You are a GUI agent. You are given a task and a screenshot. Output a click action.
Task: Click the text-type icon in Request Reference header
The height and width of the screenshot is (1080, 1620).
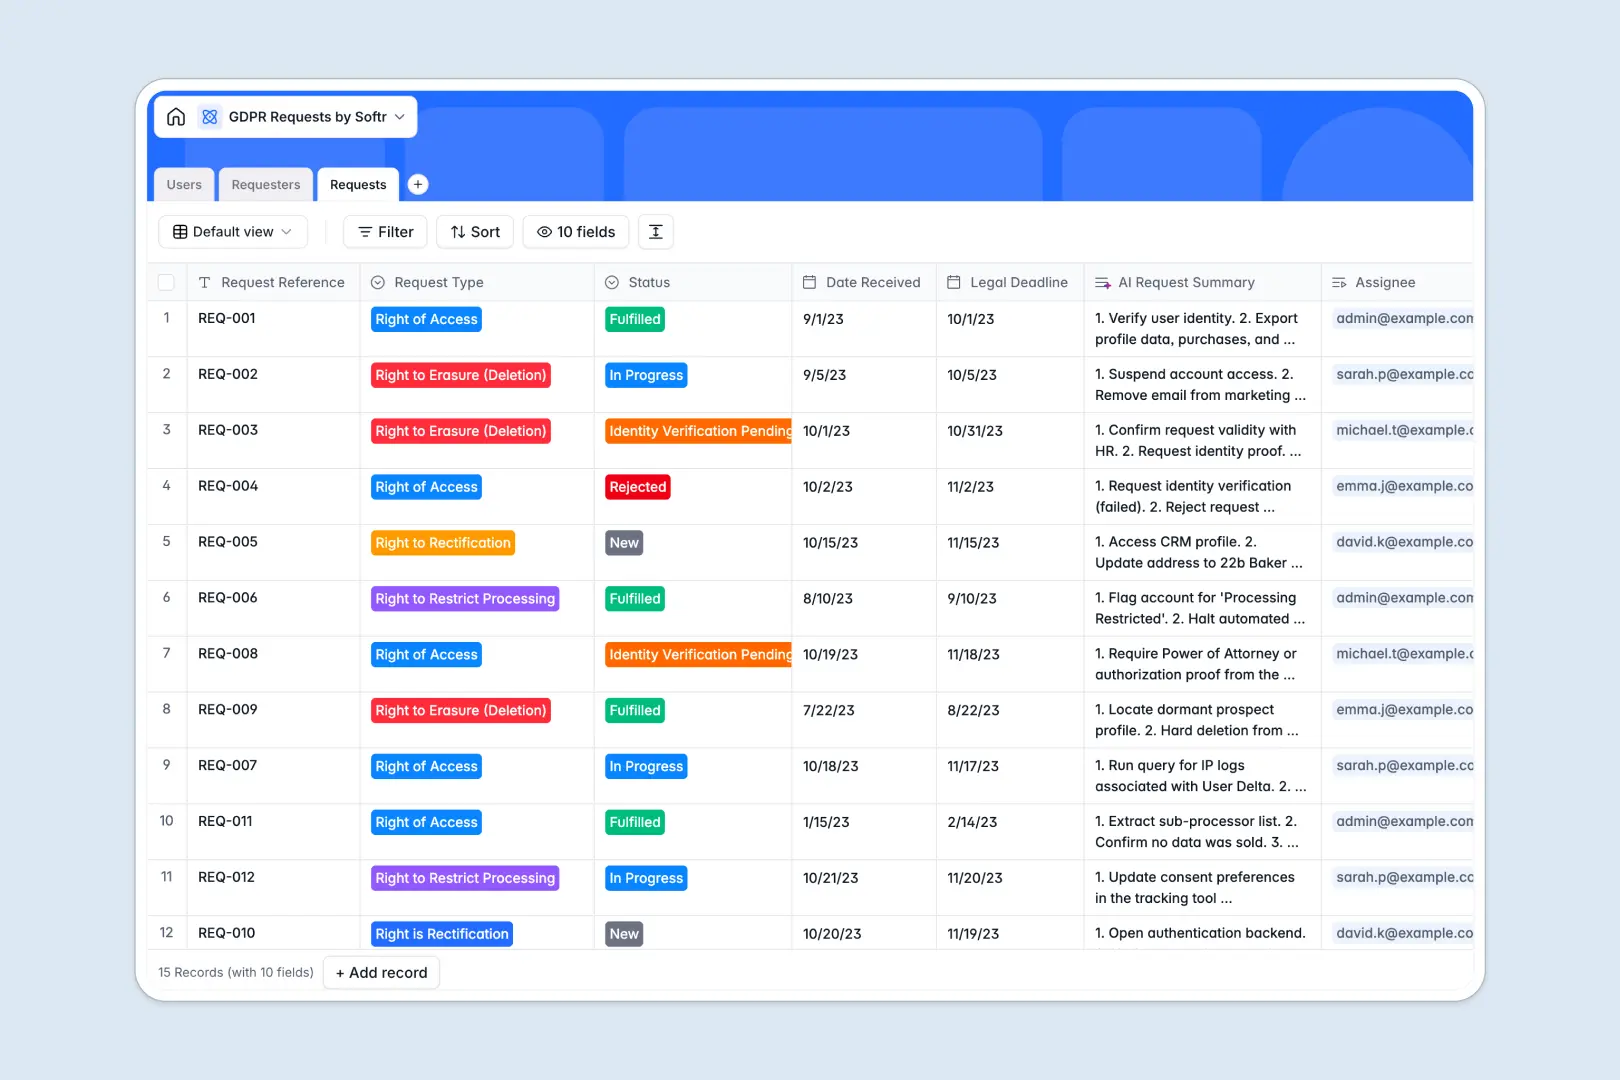tap(205, 282)
